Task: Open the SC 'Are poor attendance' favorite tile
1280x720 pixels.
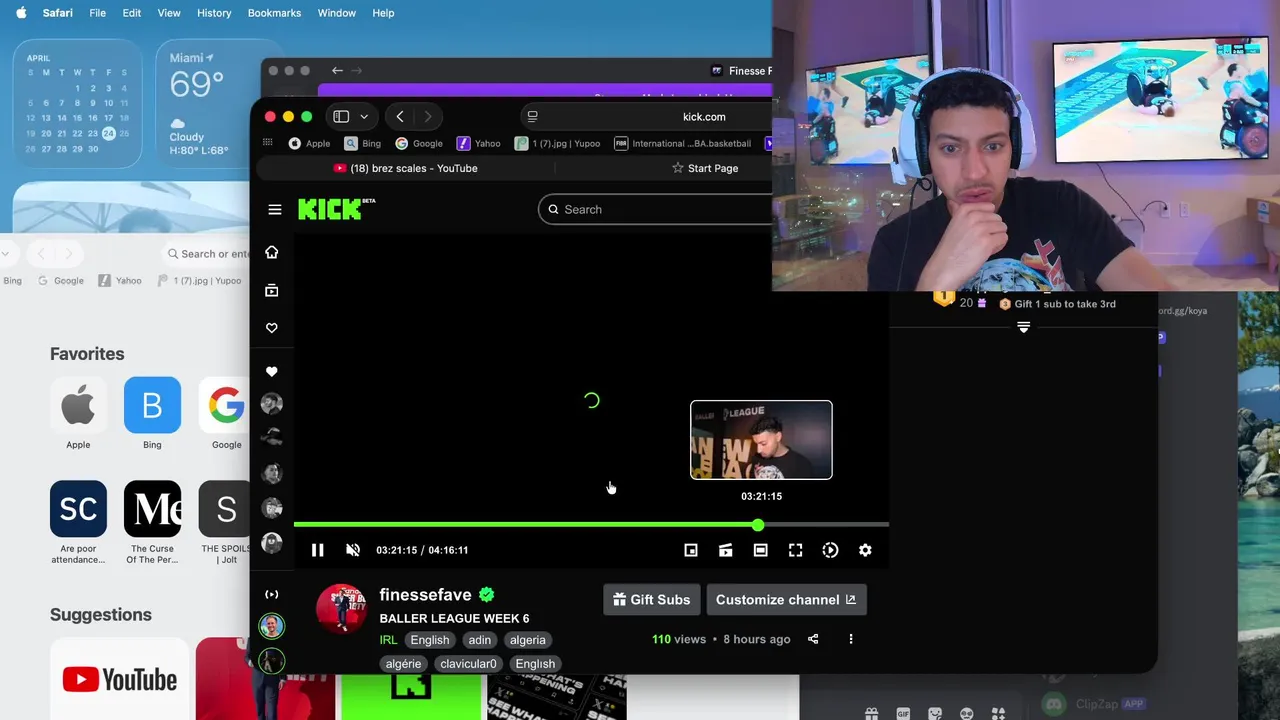Action: pos(78,509)
